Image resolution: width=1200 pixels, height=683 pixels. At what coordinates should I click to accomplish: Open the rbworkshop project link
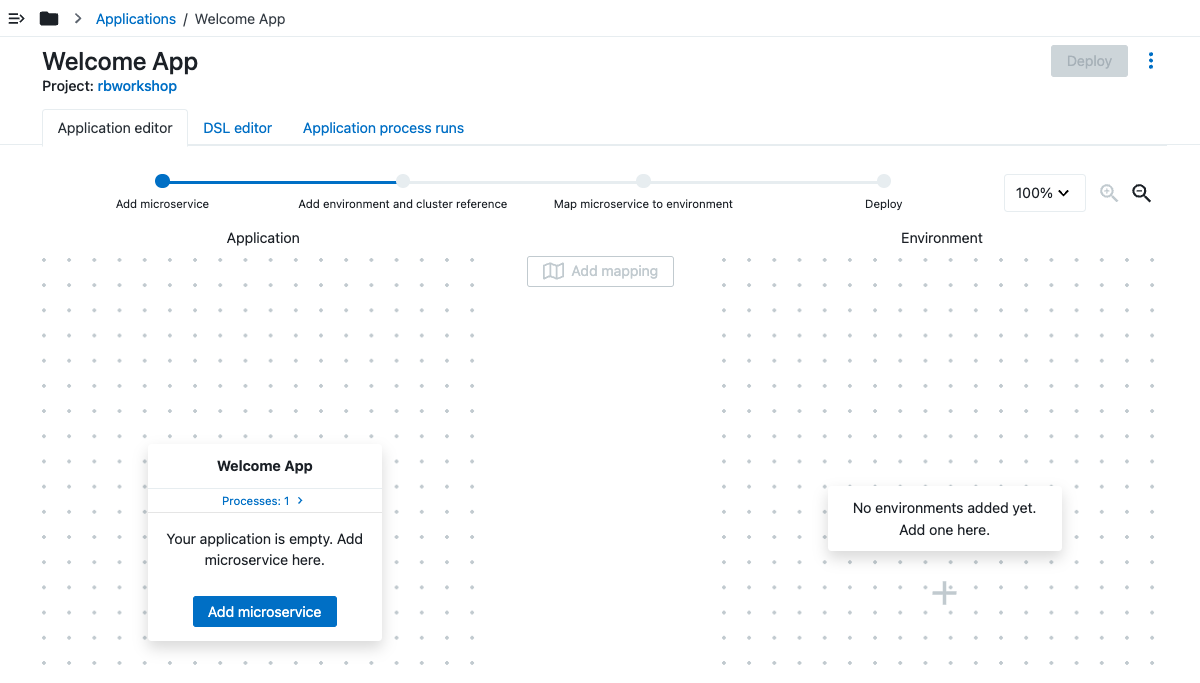click(137, 86)
